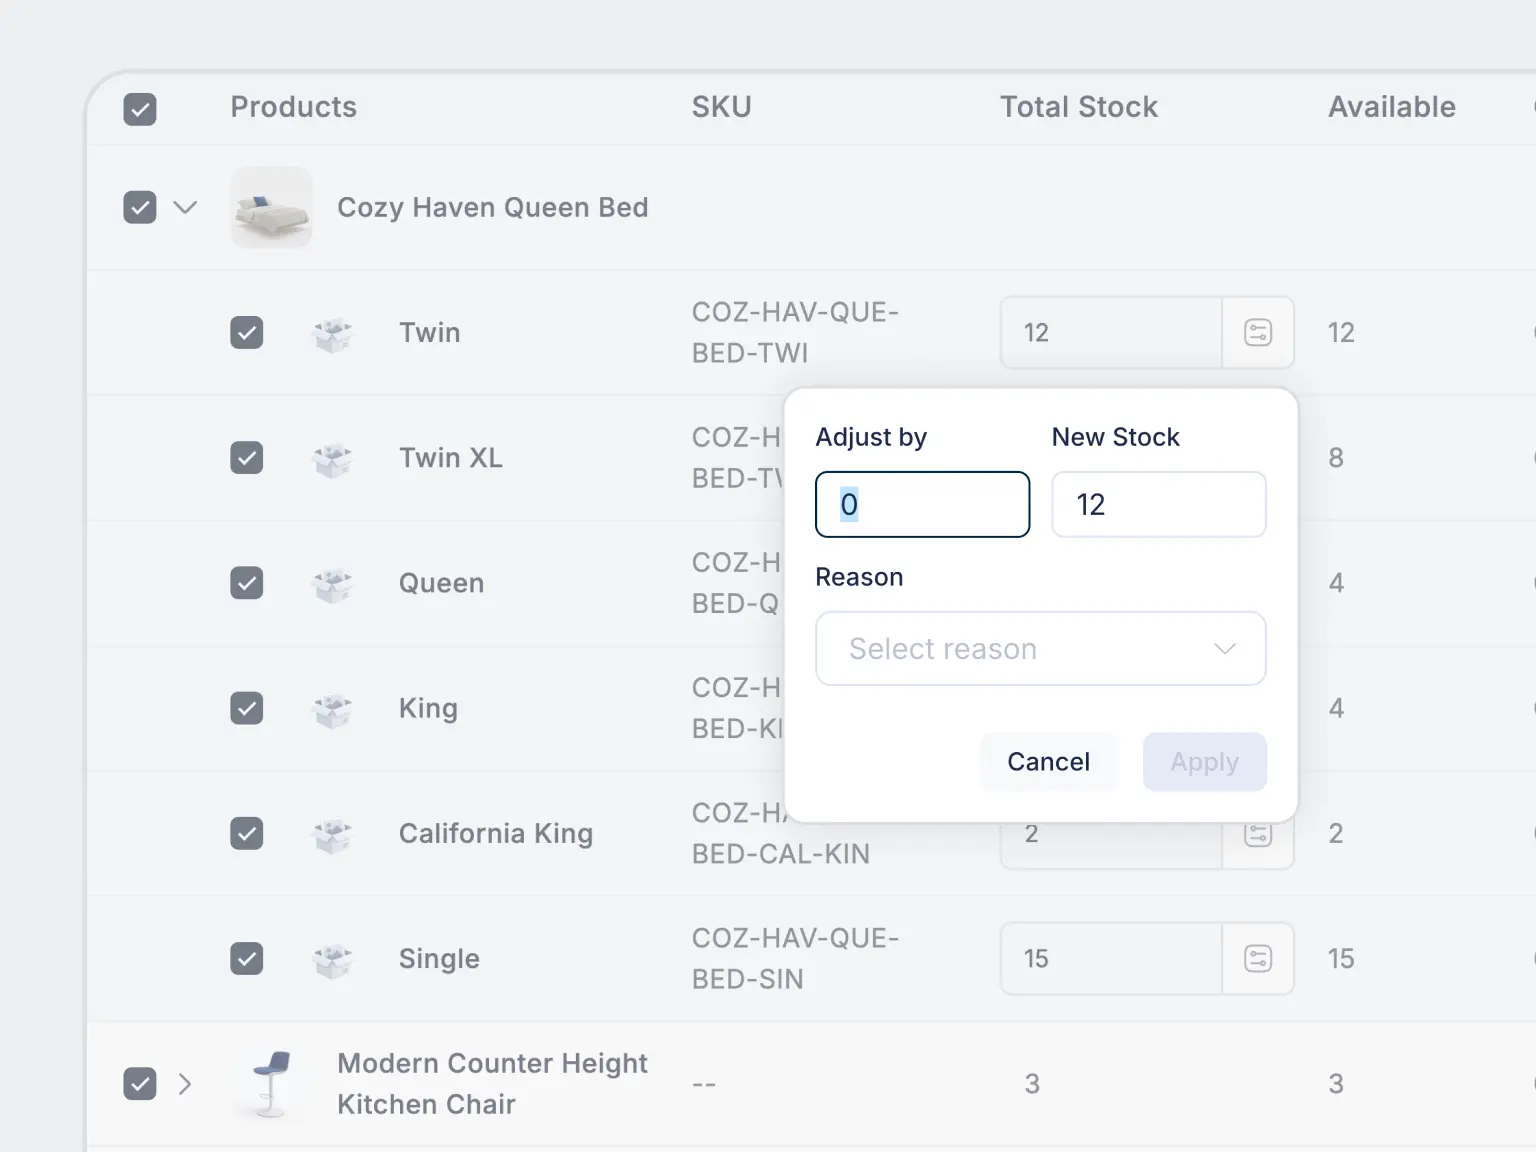1536x1152 pixels.
Task: Click the Products column header
Action: click(294, 107)
